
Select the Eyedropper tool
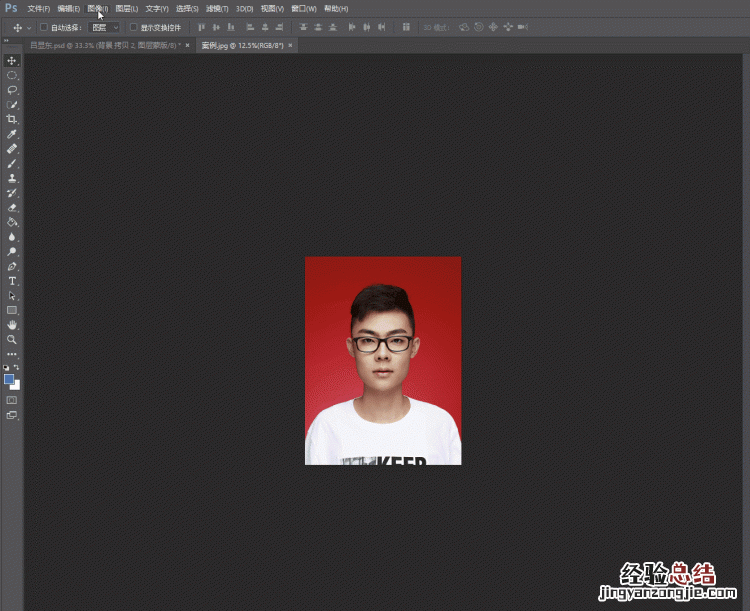pyautogui.click(x=12, y=134)
